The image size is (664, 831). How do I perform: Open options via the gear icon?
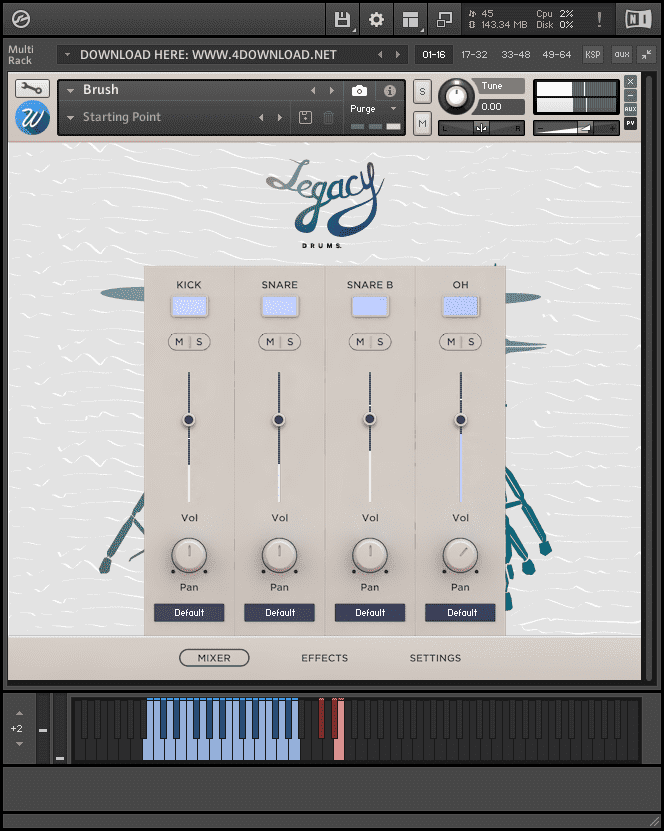(x=376, y=20)
